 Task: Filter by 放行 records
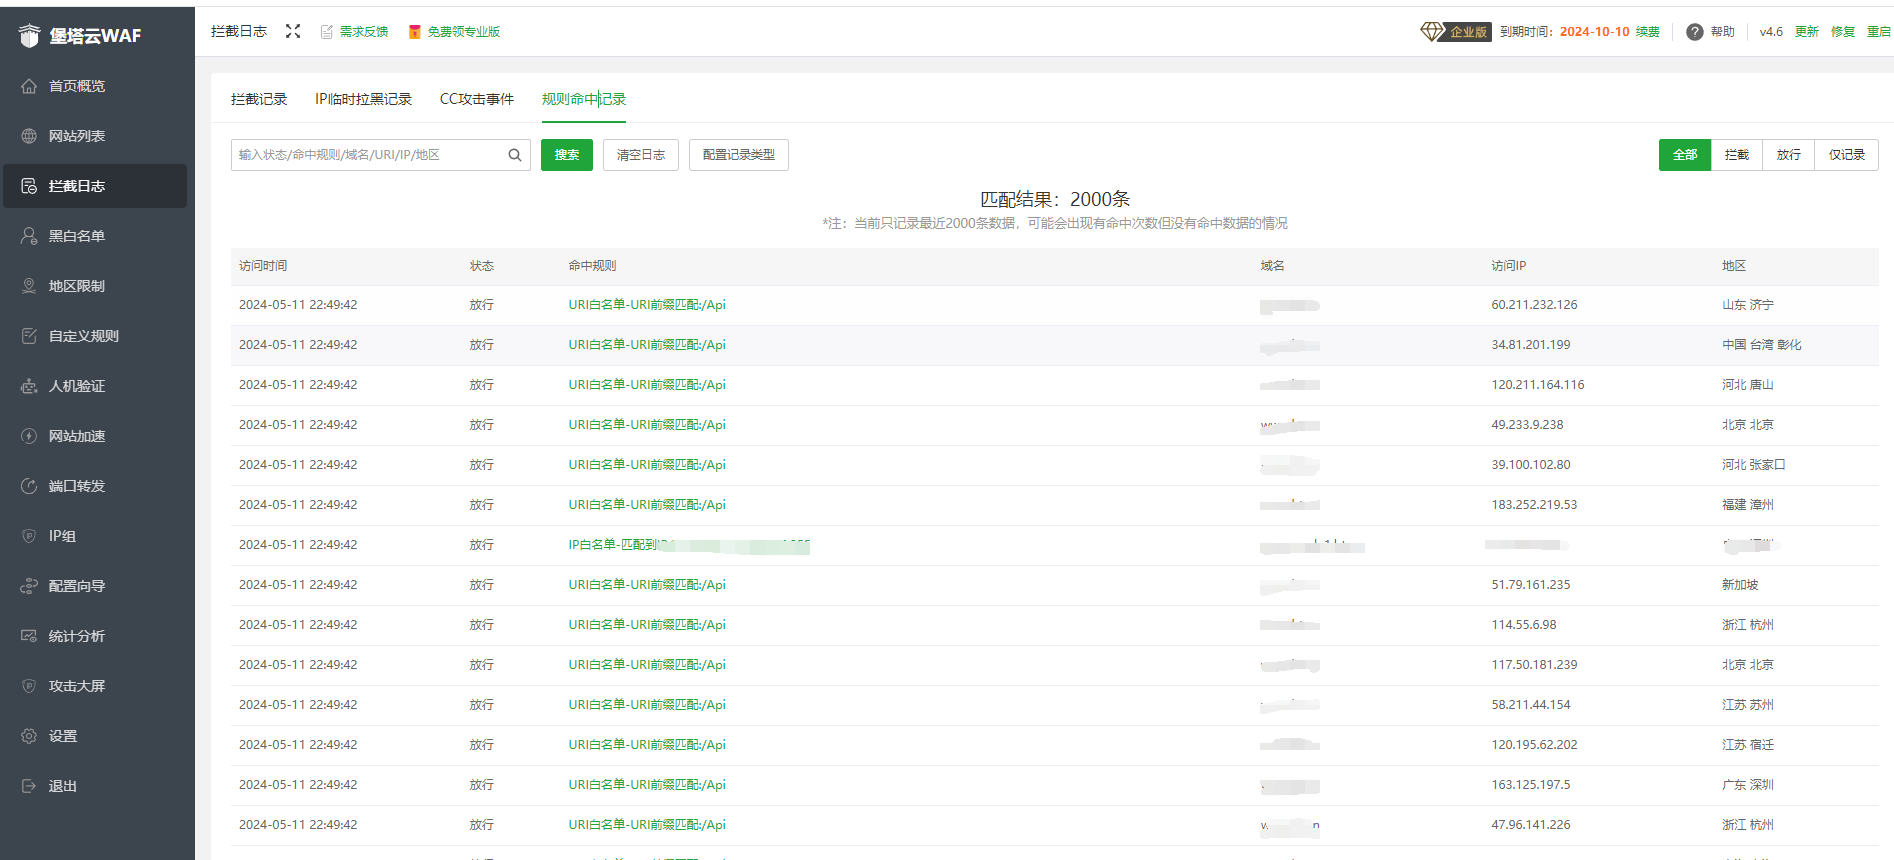tap(1789, 155)
